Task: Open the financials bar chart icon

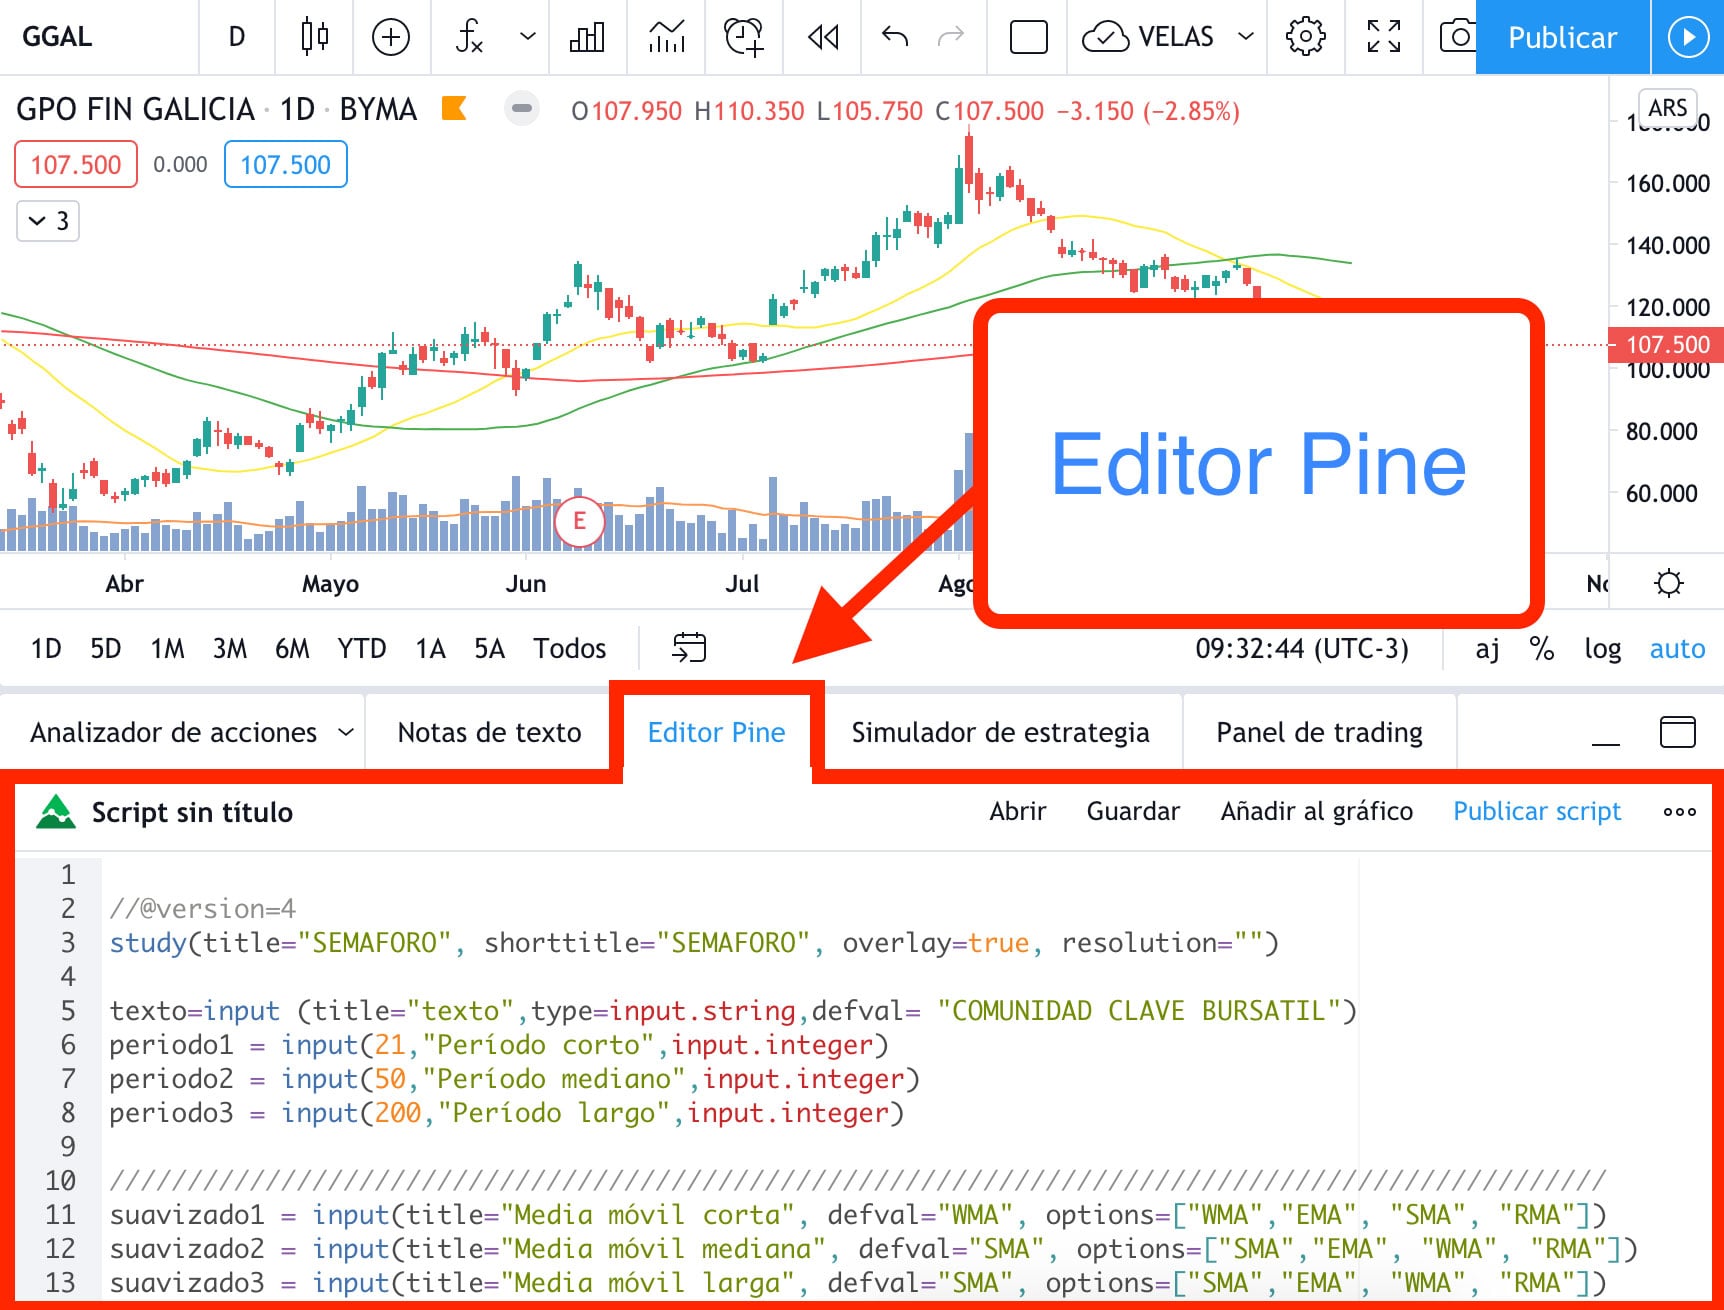Action: (587, 37)
